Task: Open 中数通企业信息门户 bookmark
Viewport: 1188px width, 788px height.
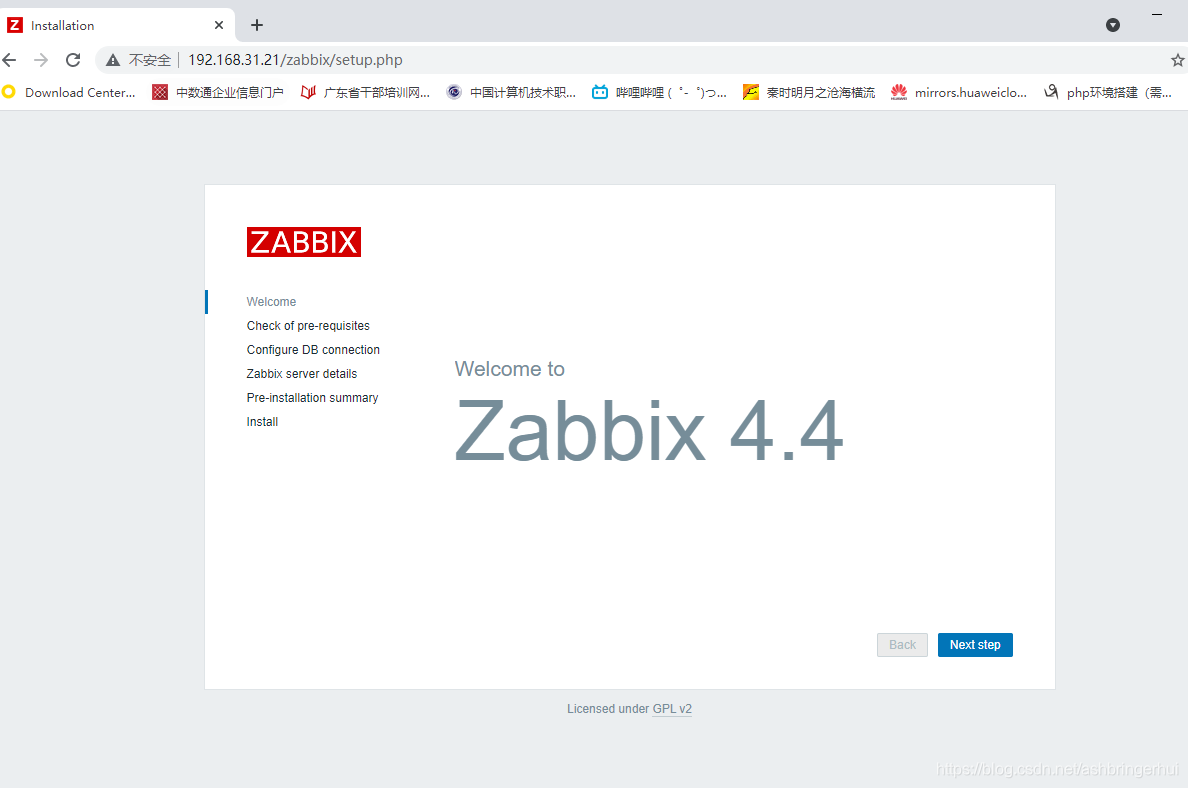Action: pyautogui.click(x=218, y=92)
